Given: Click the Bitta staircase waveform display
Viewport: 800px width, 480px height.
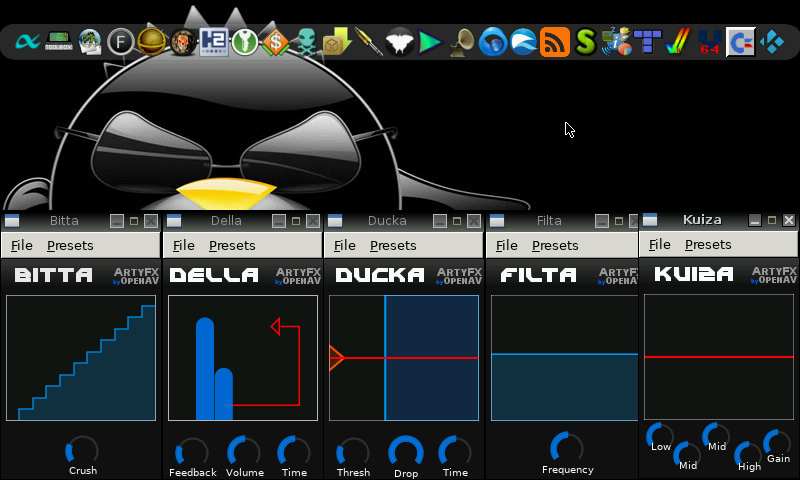Looking at the screenshot, I should [x=81, y=358].
